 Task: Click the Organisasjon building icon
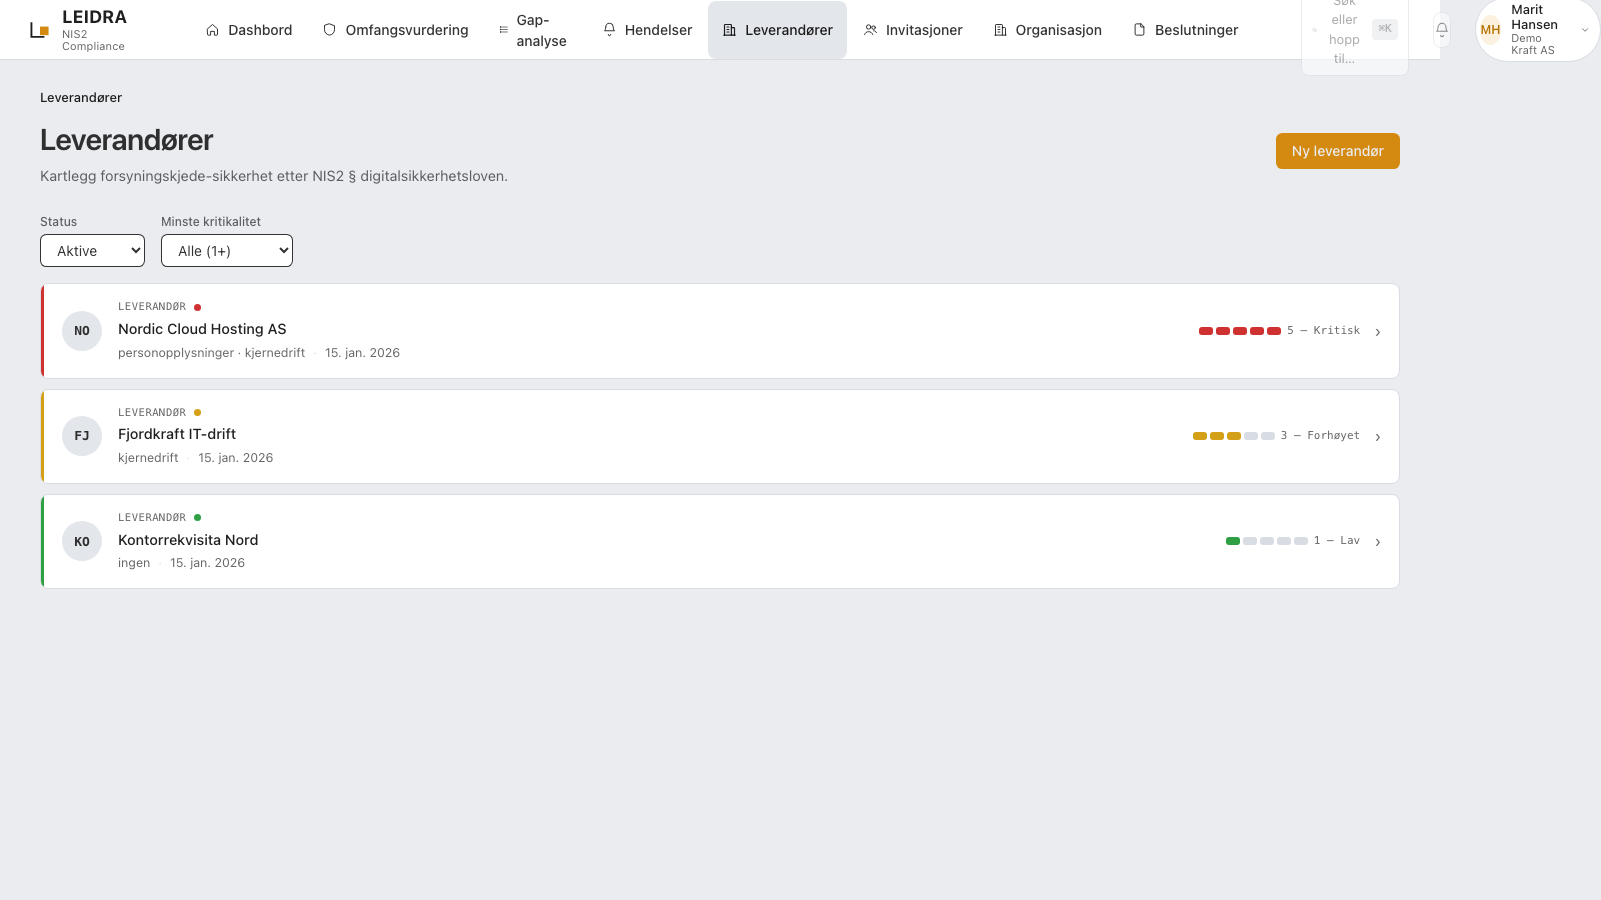[x=1000, y=30]
